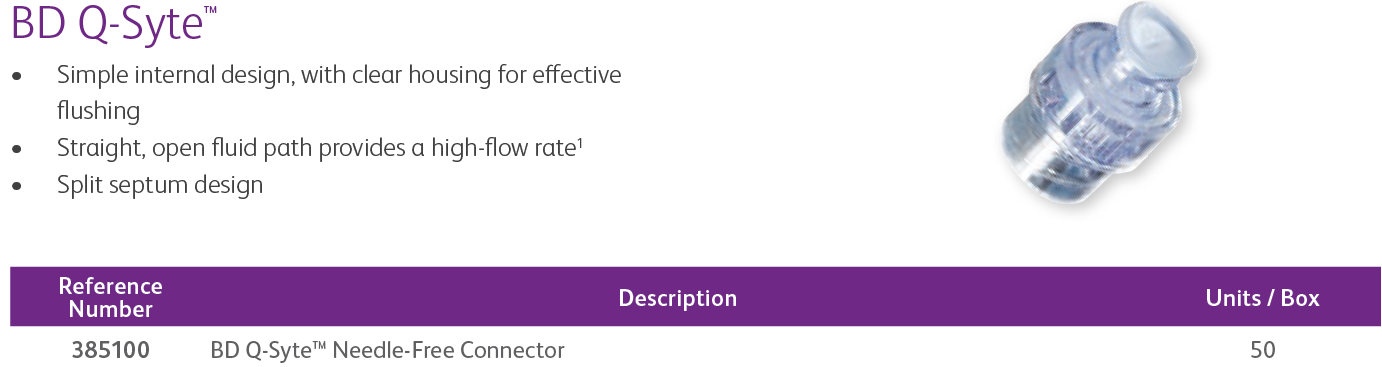Click the BD Q-Syte heading
The width and height of the screenshot is (1382, 367).
point(113,22)
